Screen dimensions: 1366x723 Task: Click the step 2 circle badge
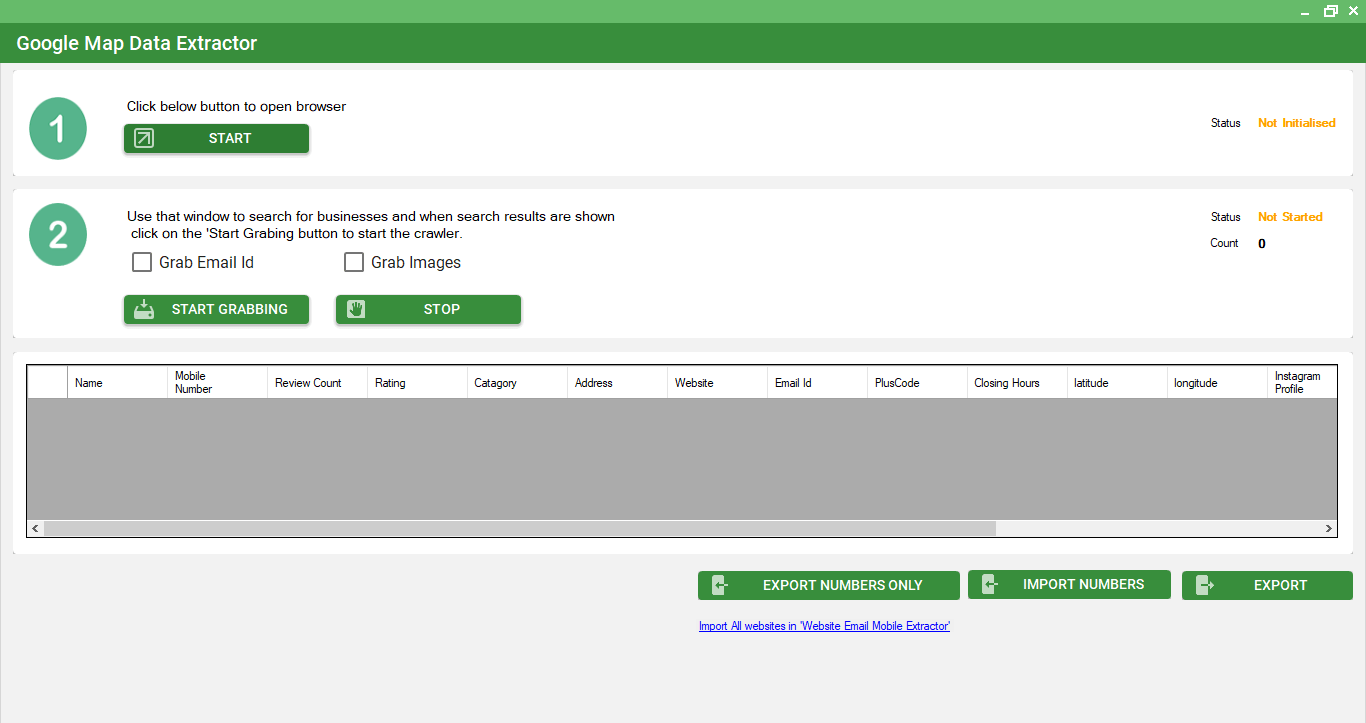click(x=58, y=235)
